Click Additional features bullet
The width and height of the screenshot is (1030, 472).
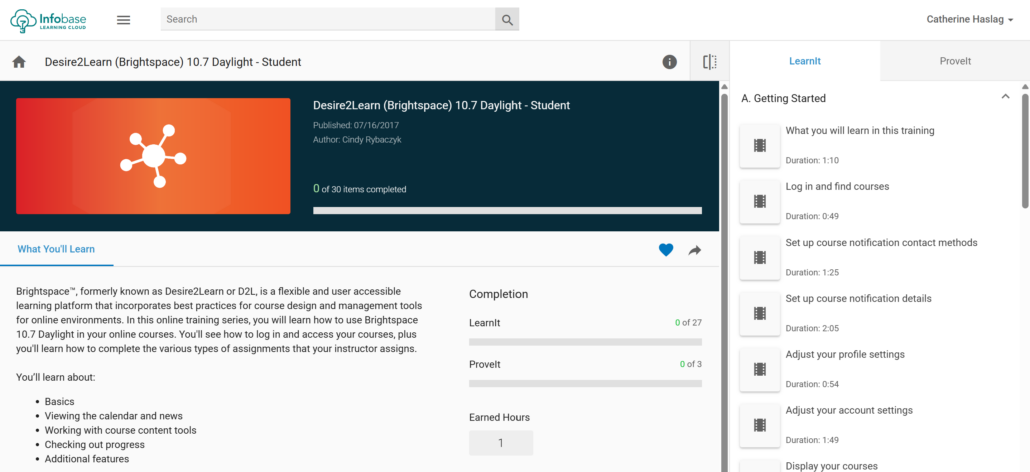[87, 460]
